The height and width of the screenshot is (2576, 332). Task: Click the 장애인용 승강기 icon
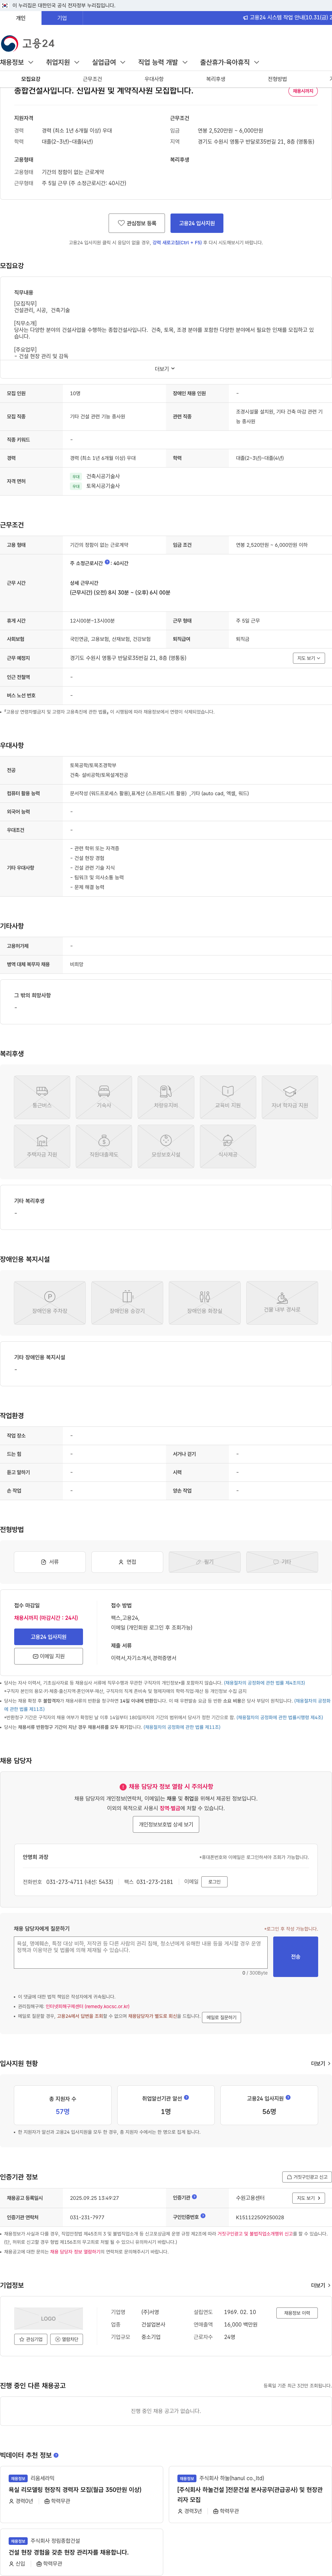tap(127, 1303)
